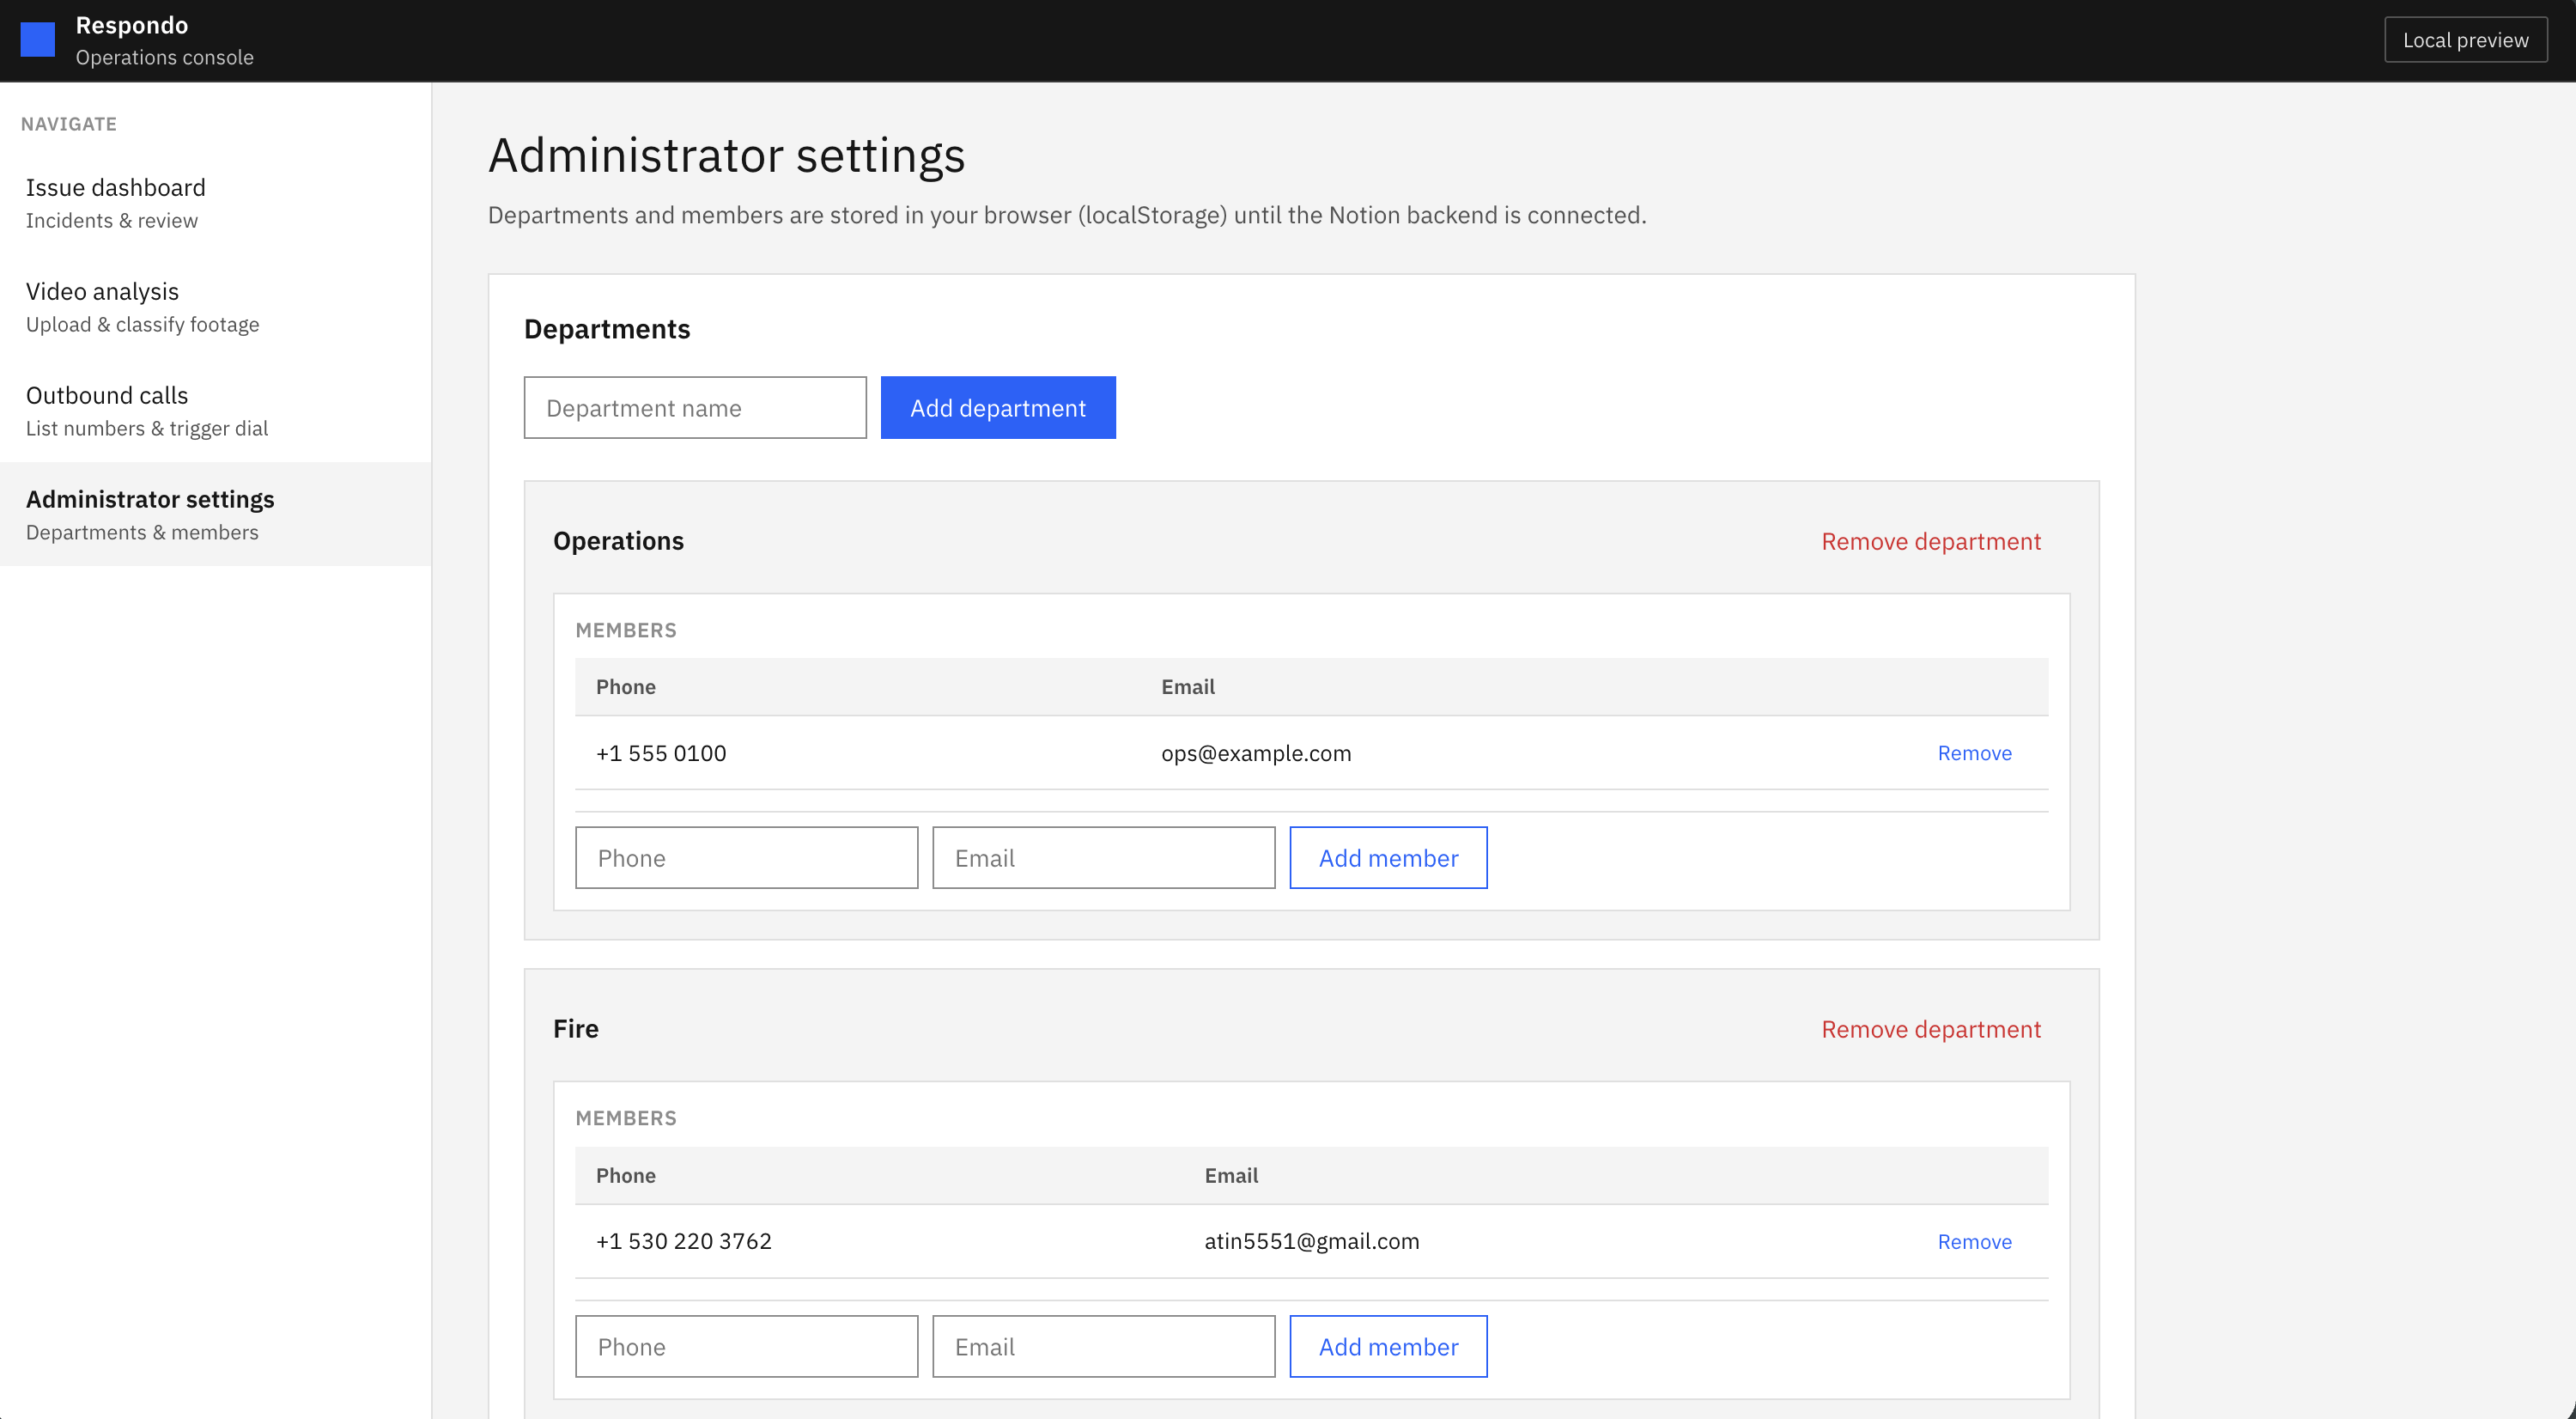Focus the Department name field
The image size is (2576, 1419).
694,408
